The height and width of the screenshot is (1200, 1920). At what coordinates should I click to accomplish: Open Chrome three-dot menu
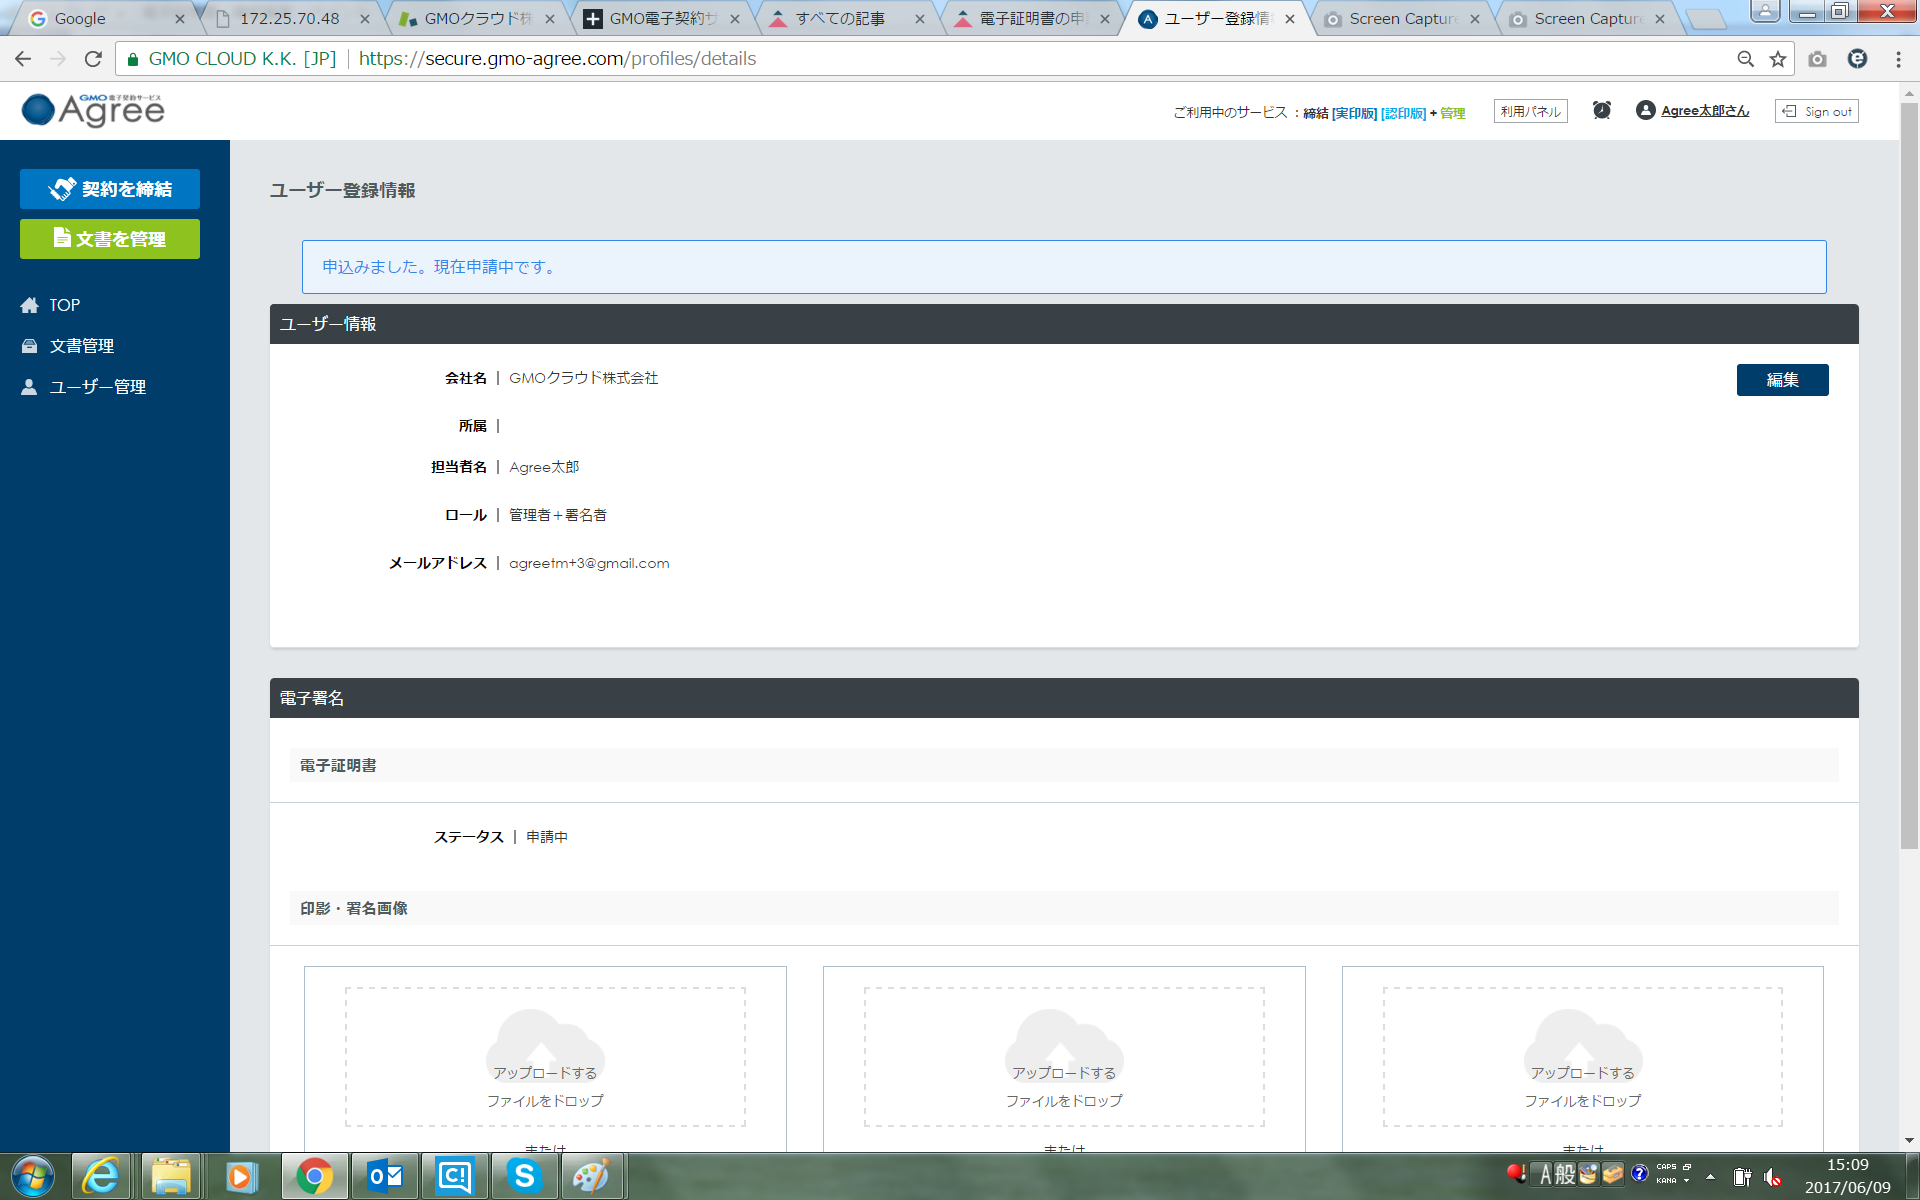(1898, 59)
